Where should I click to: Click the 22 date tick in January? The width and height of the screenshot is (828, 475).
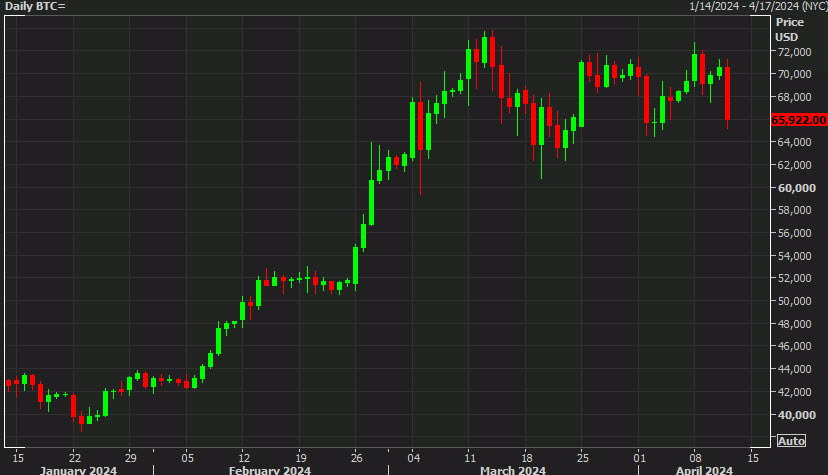74,458
